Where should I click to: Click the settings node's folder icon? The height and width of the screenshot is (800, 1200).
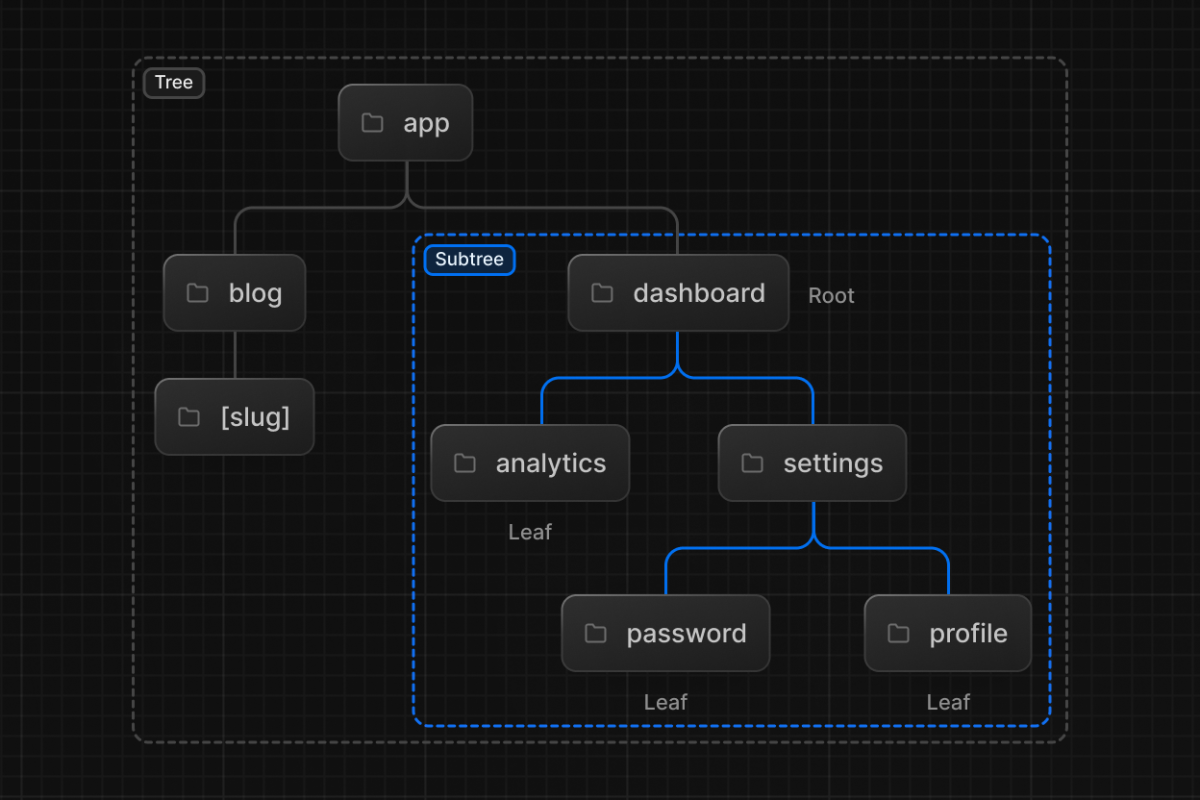point(752,463)
